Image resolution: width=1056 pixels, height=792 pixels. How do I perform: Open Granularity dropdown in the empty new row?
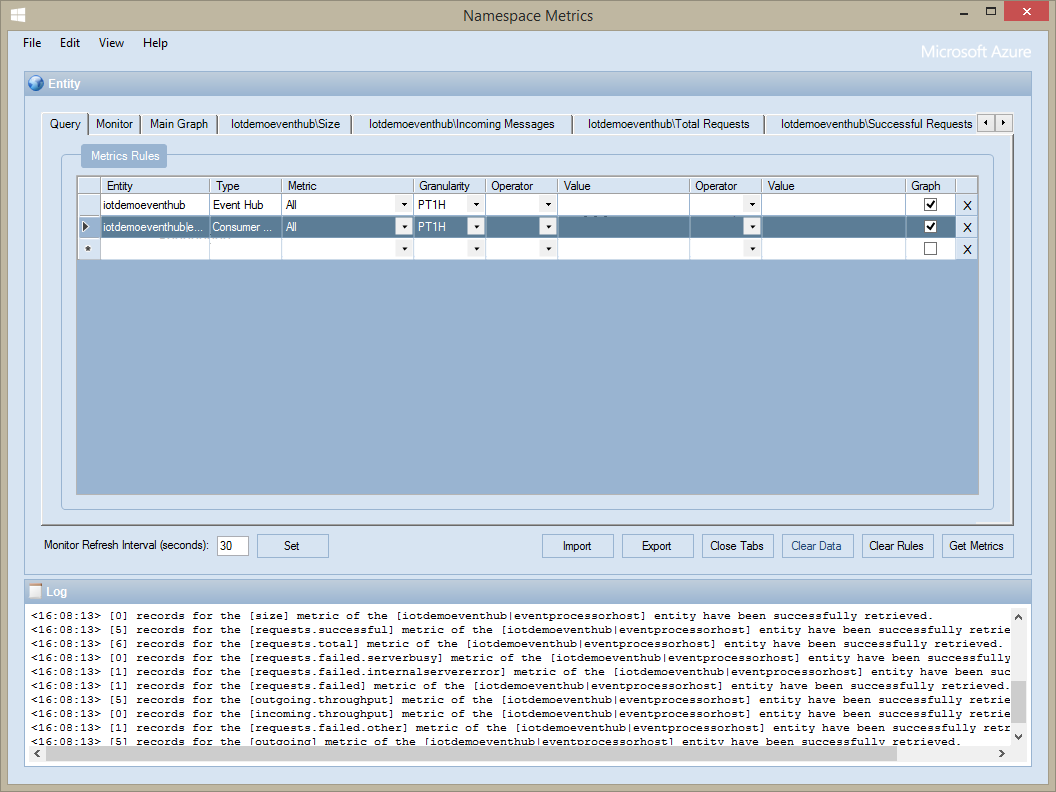tap(476, 249)
